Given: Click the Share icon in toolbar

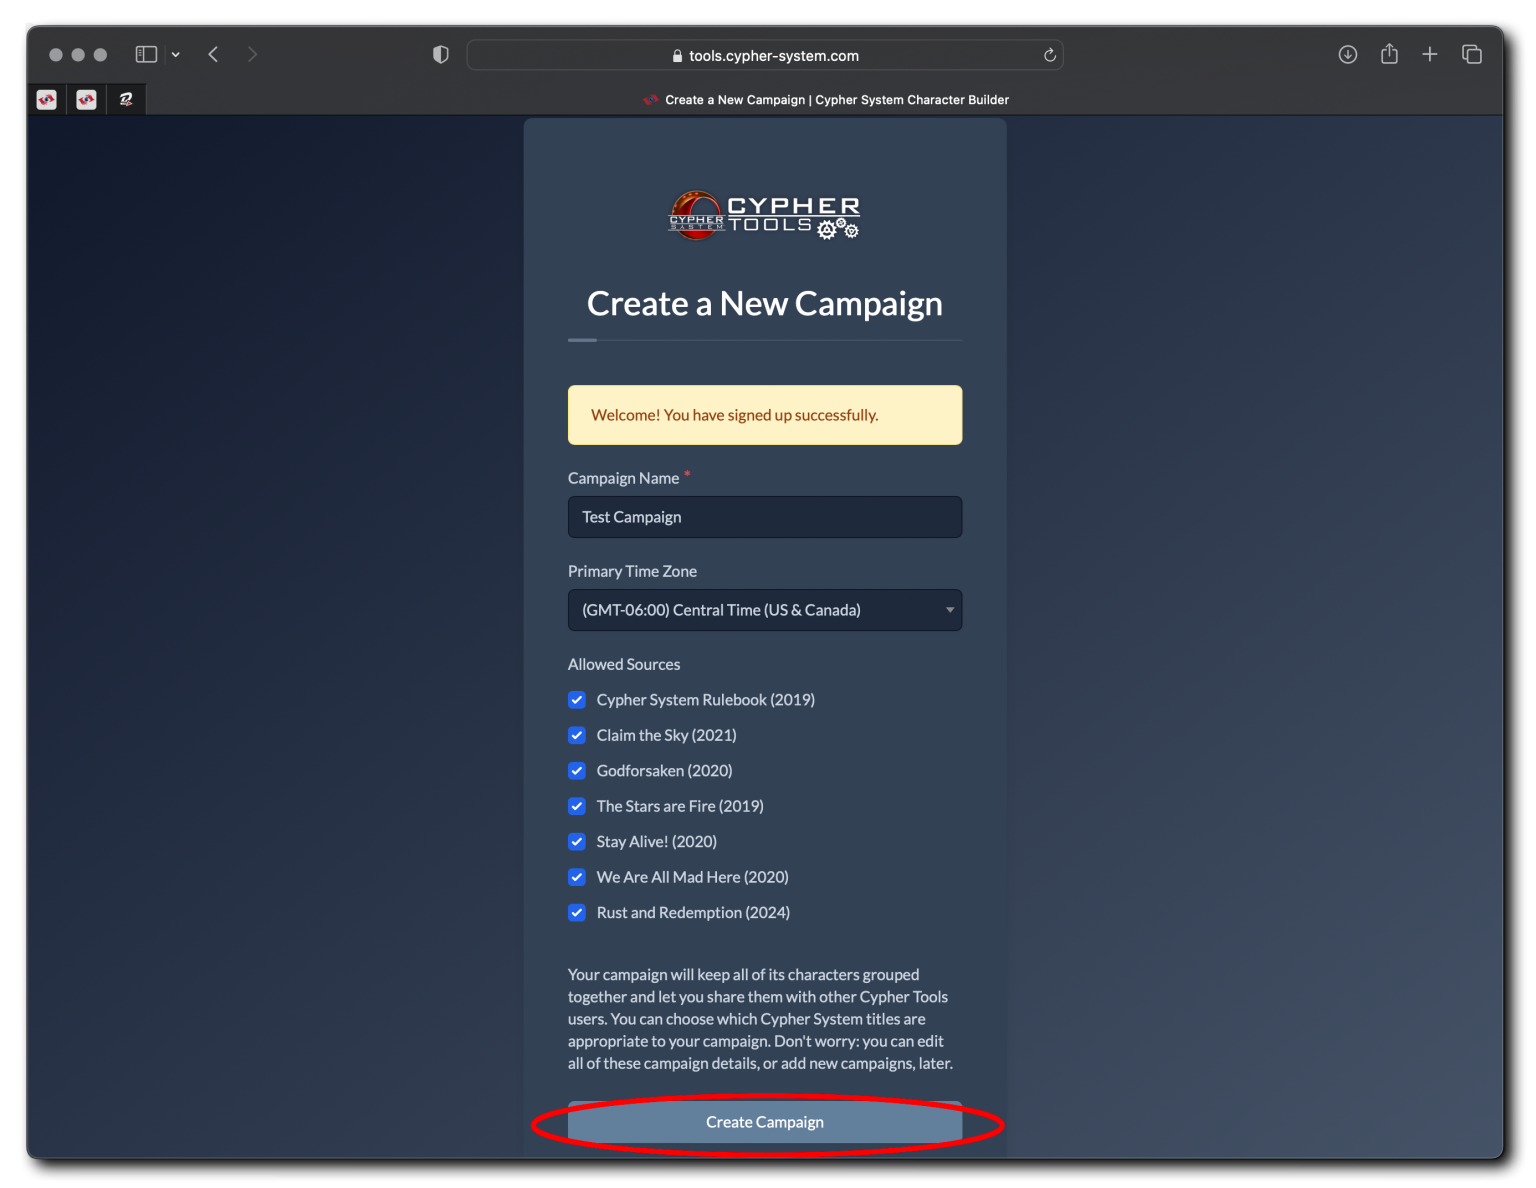Looking at the screenshot, I should [1389, 55].
